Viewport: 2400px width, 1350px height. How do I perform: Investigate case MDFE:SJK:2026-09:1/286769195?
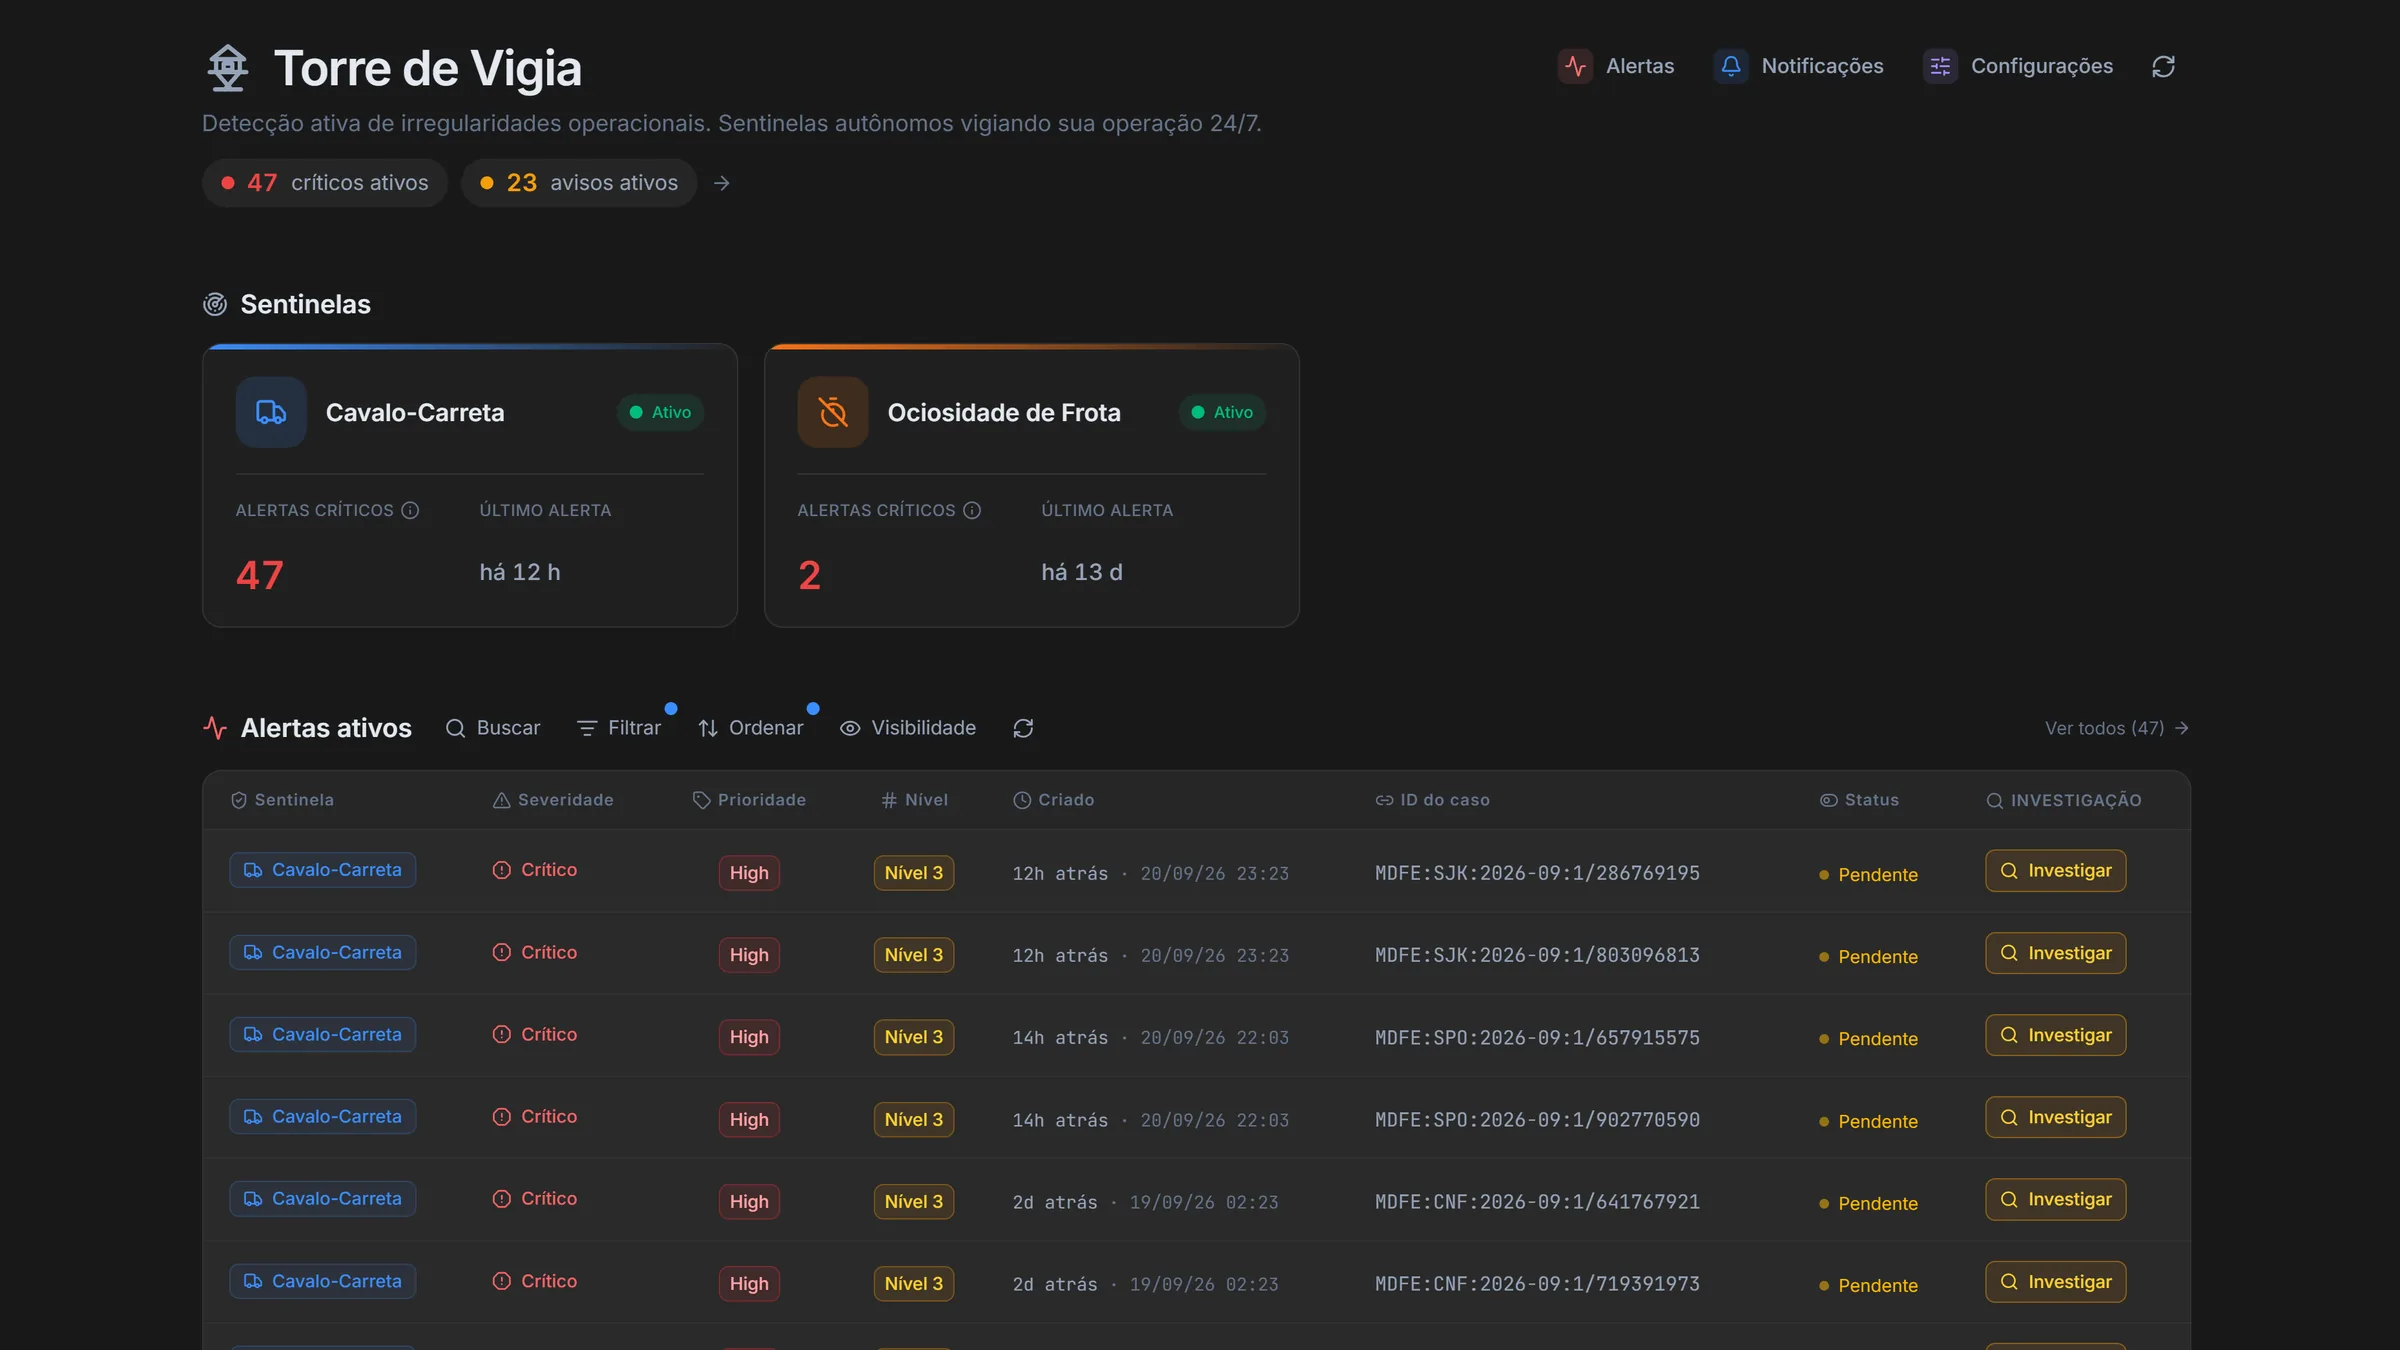pyautogui.click(x=2055, y=871)
